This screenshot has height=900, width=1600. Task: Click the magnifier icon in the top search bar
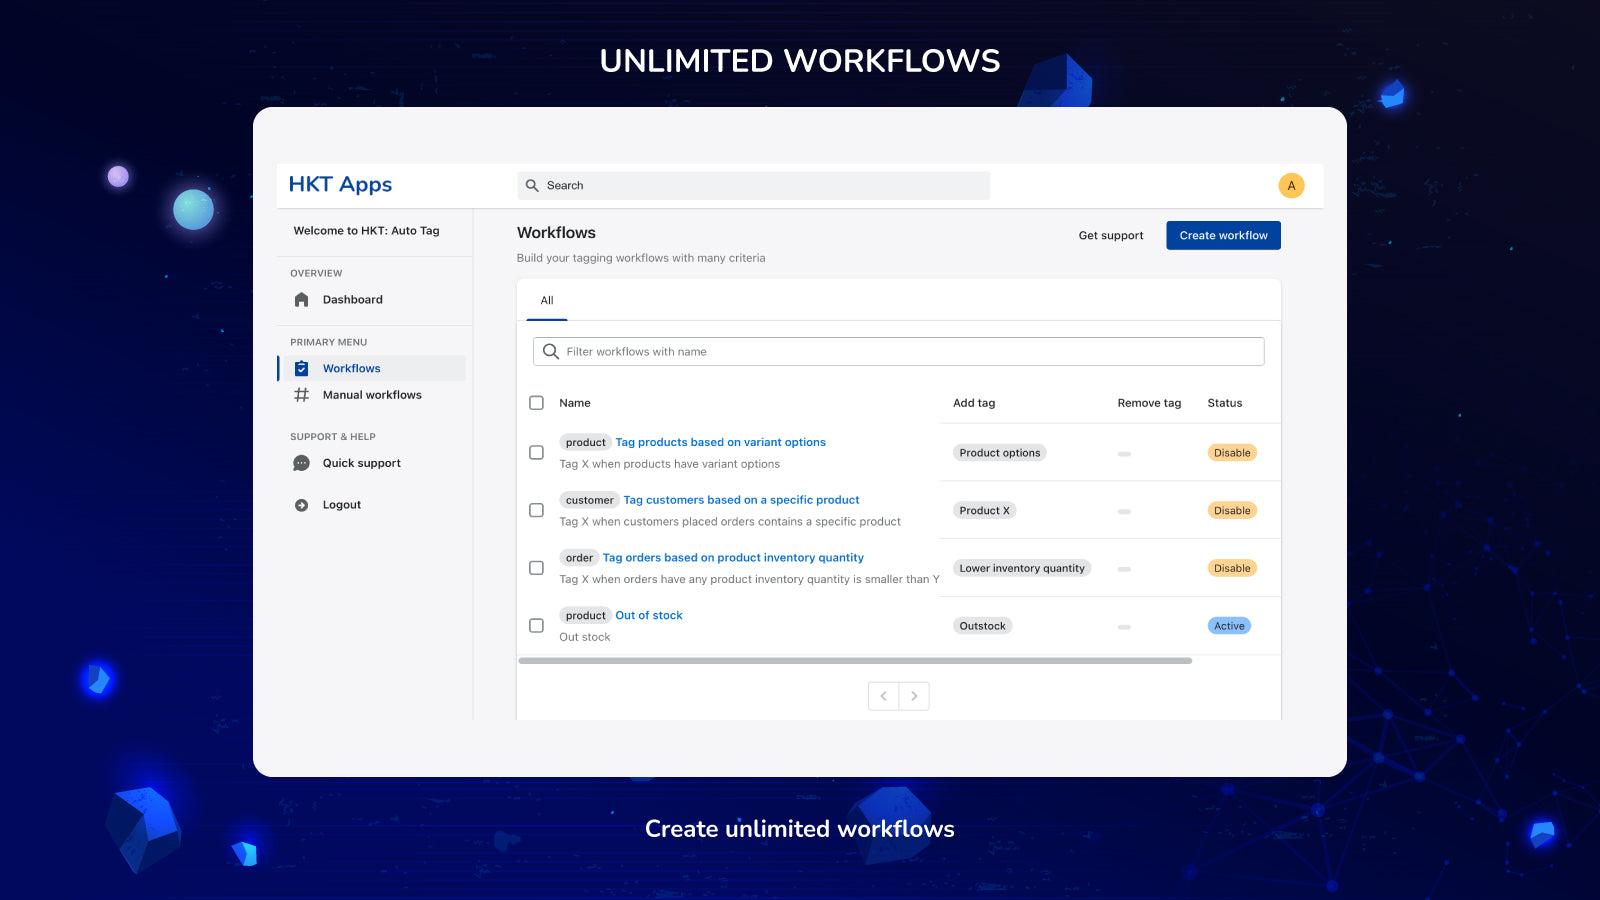533,185
